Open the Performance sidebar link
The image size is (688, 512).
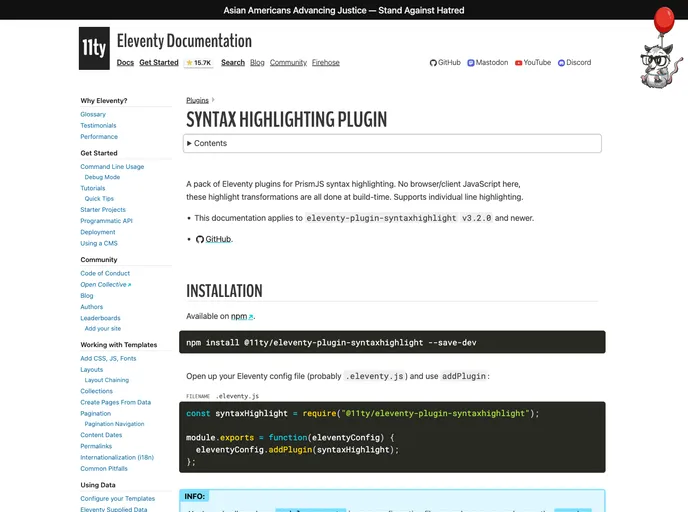pos(99,136)
